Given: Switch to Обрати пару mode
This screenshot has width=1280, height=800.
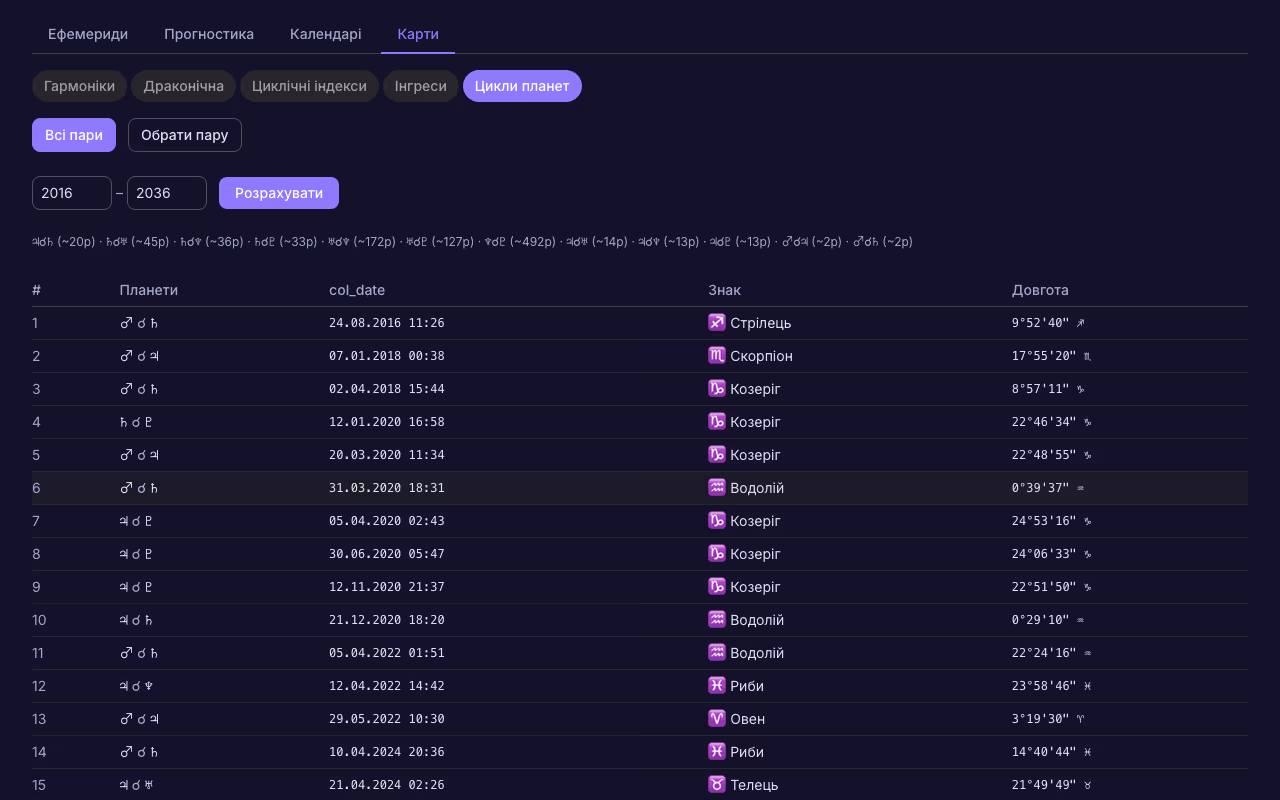Looking at the screenshot, I should point(185,135).
